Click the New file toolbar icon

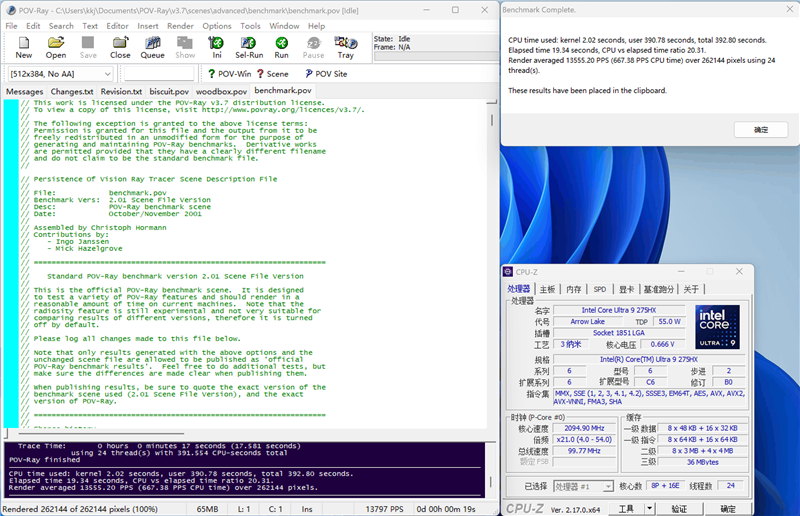(24, 47)
